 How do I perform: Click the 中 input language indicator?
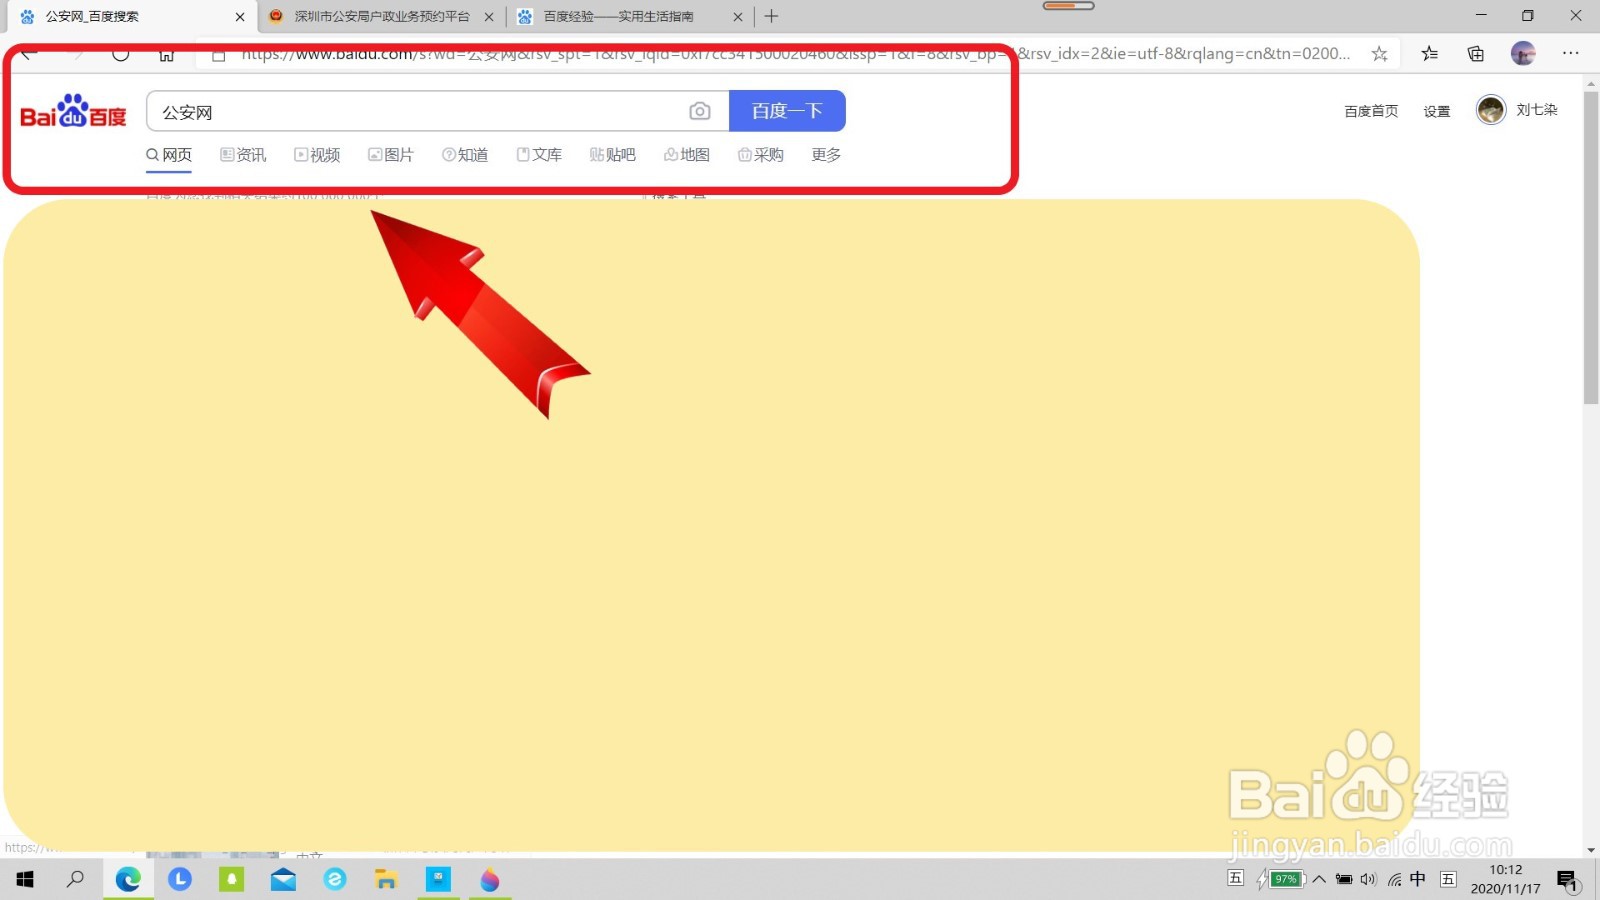tap(1418, 879)
